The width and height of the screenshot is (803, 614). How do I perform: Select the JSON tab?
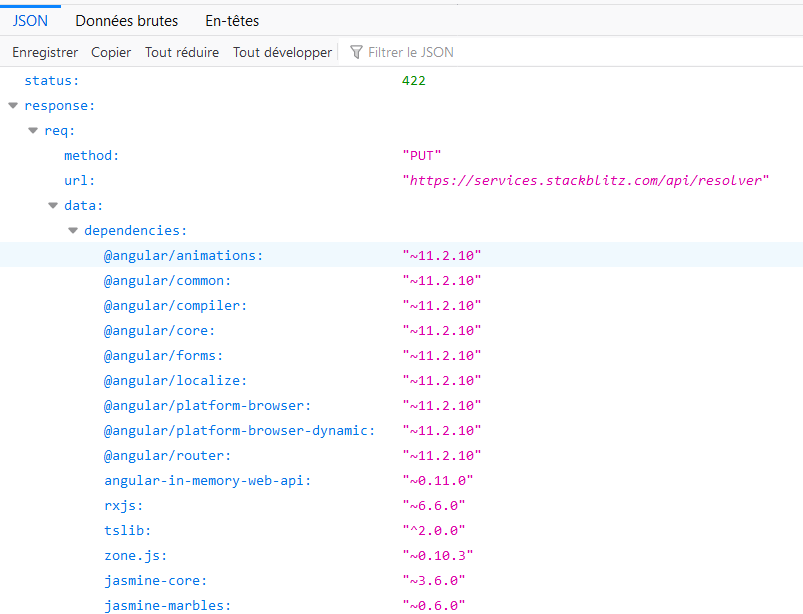[30, 20]
